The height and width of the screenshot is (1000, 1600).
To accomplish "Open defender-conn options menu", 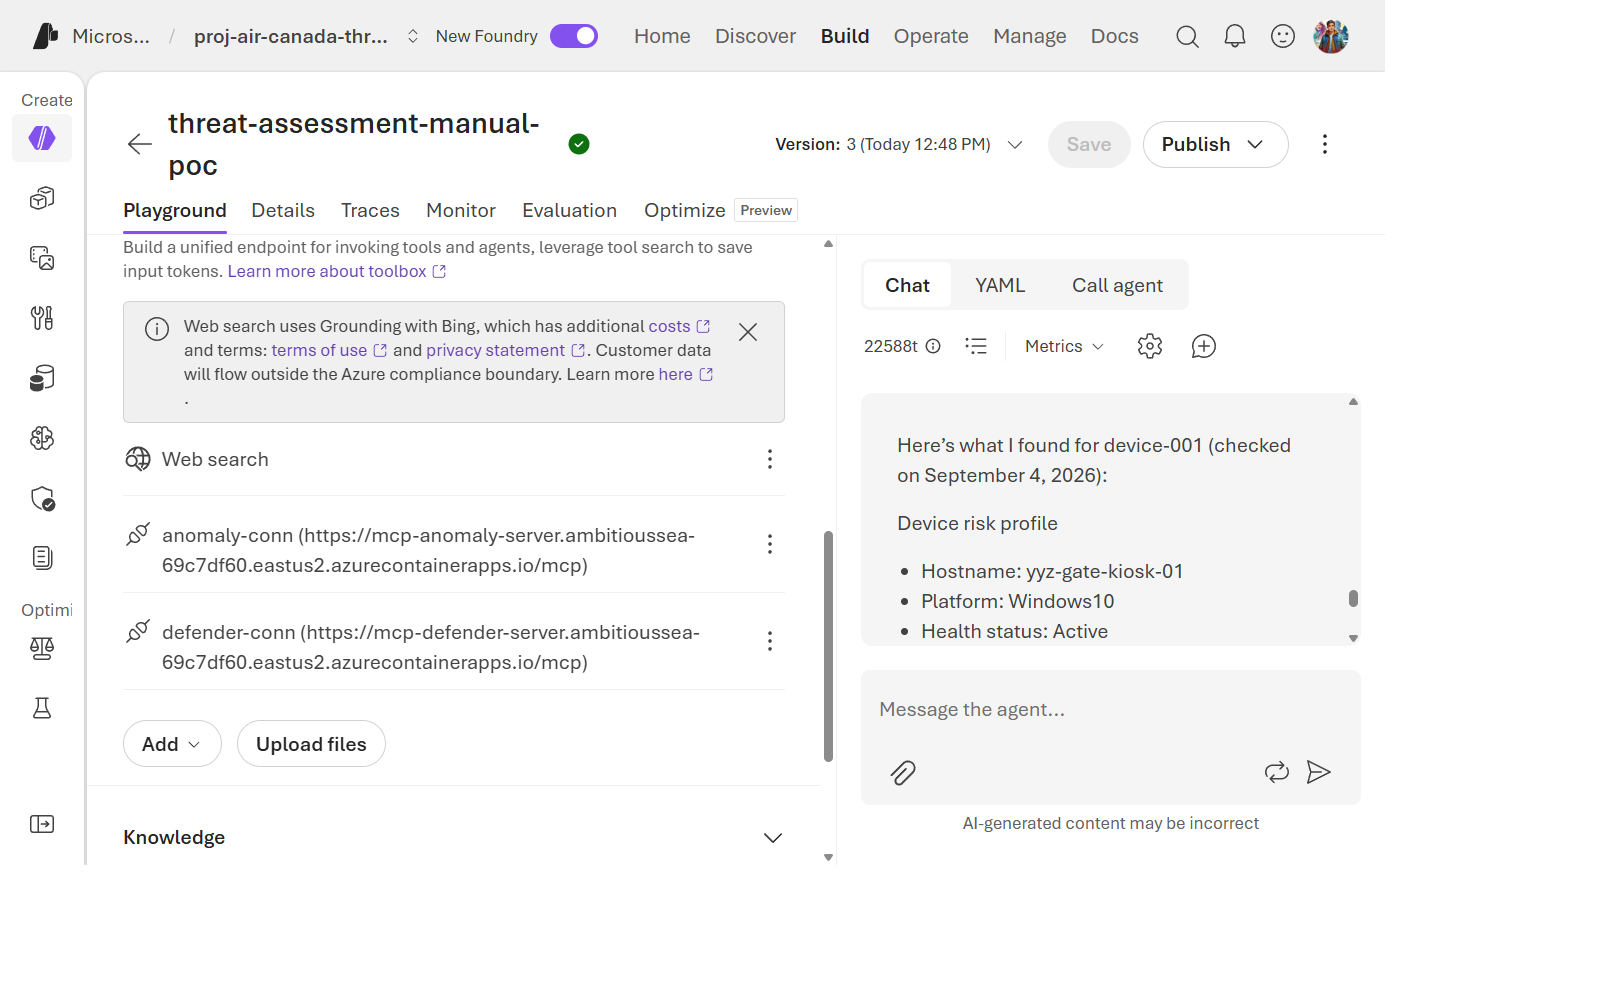I will pos(770,641).
